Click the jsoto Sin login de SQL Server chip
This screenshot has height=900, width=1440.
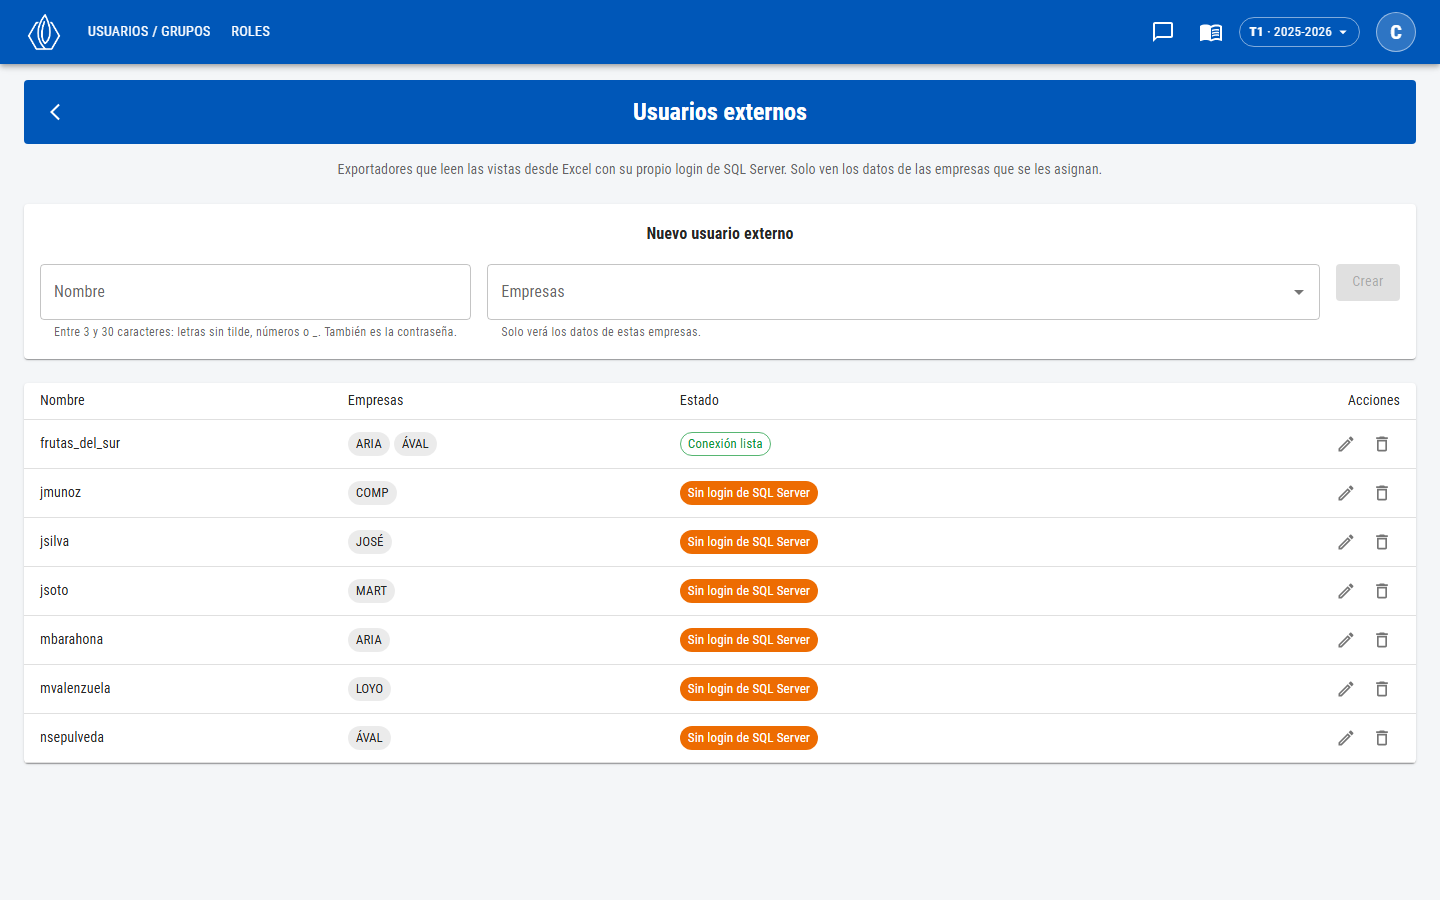[x=749, y=591]
